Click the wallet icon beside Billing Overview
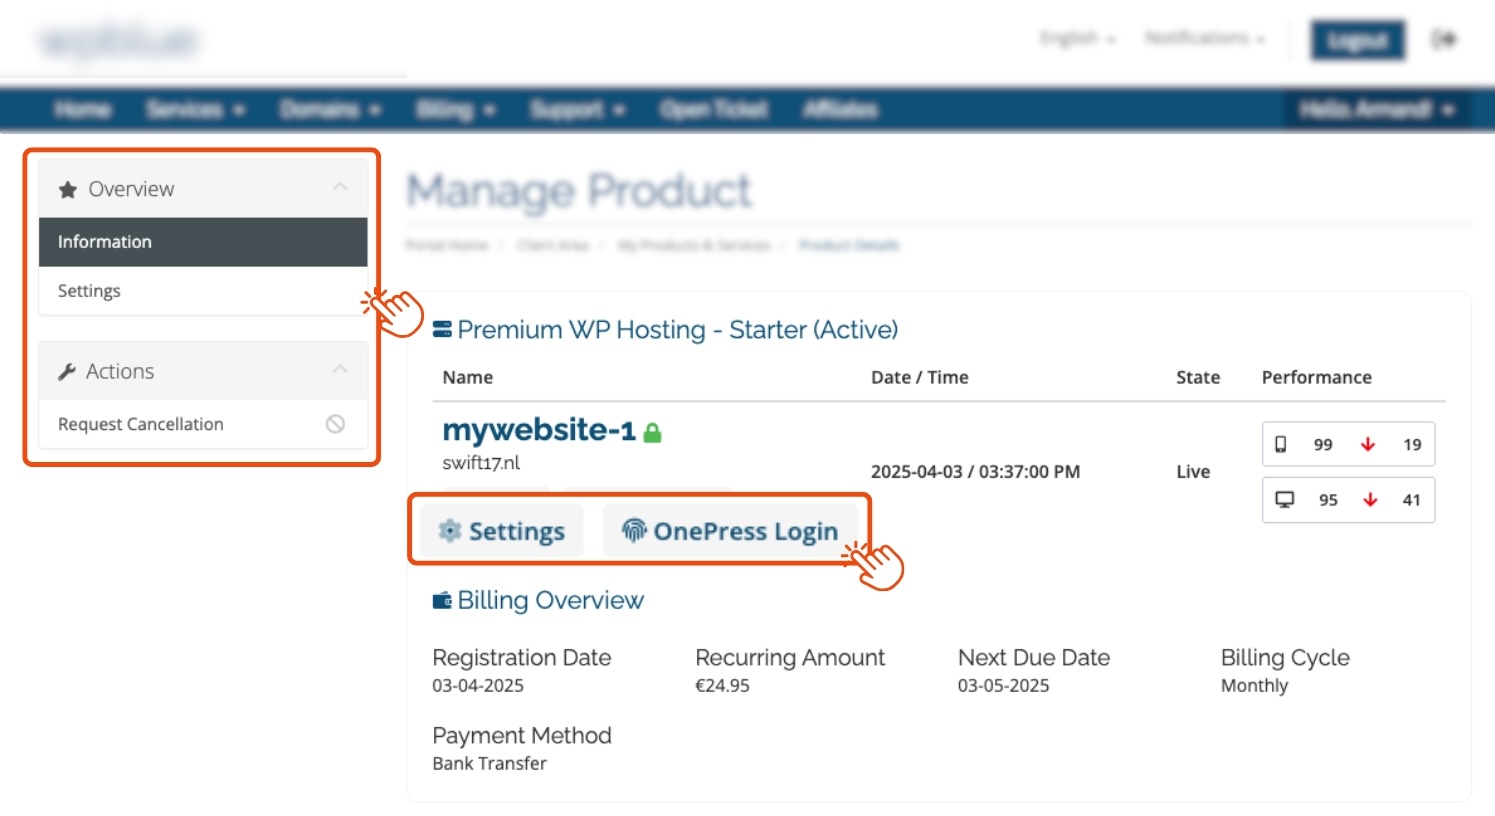The width and height of the screenshot is (1495, 816). (x=441, y=600)
